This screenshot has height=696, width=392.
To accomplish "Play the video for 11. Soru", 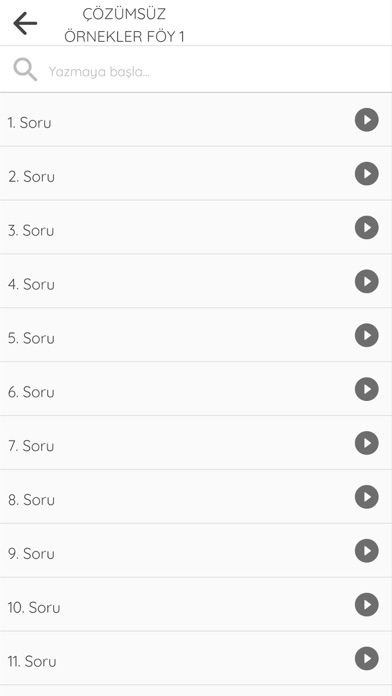I will click(x=366, y=658).
